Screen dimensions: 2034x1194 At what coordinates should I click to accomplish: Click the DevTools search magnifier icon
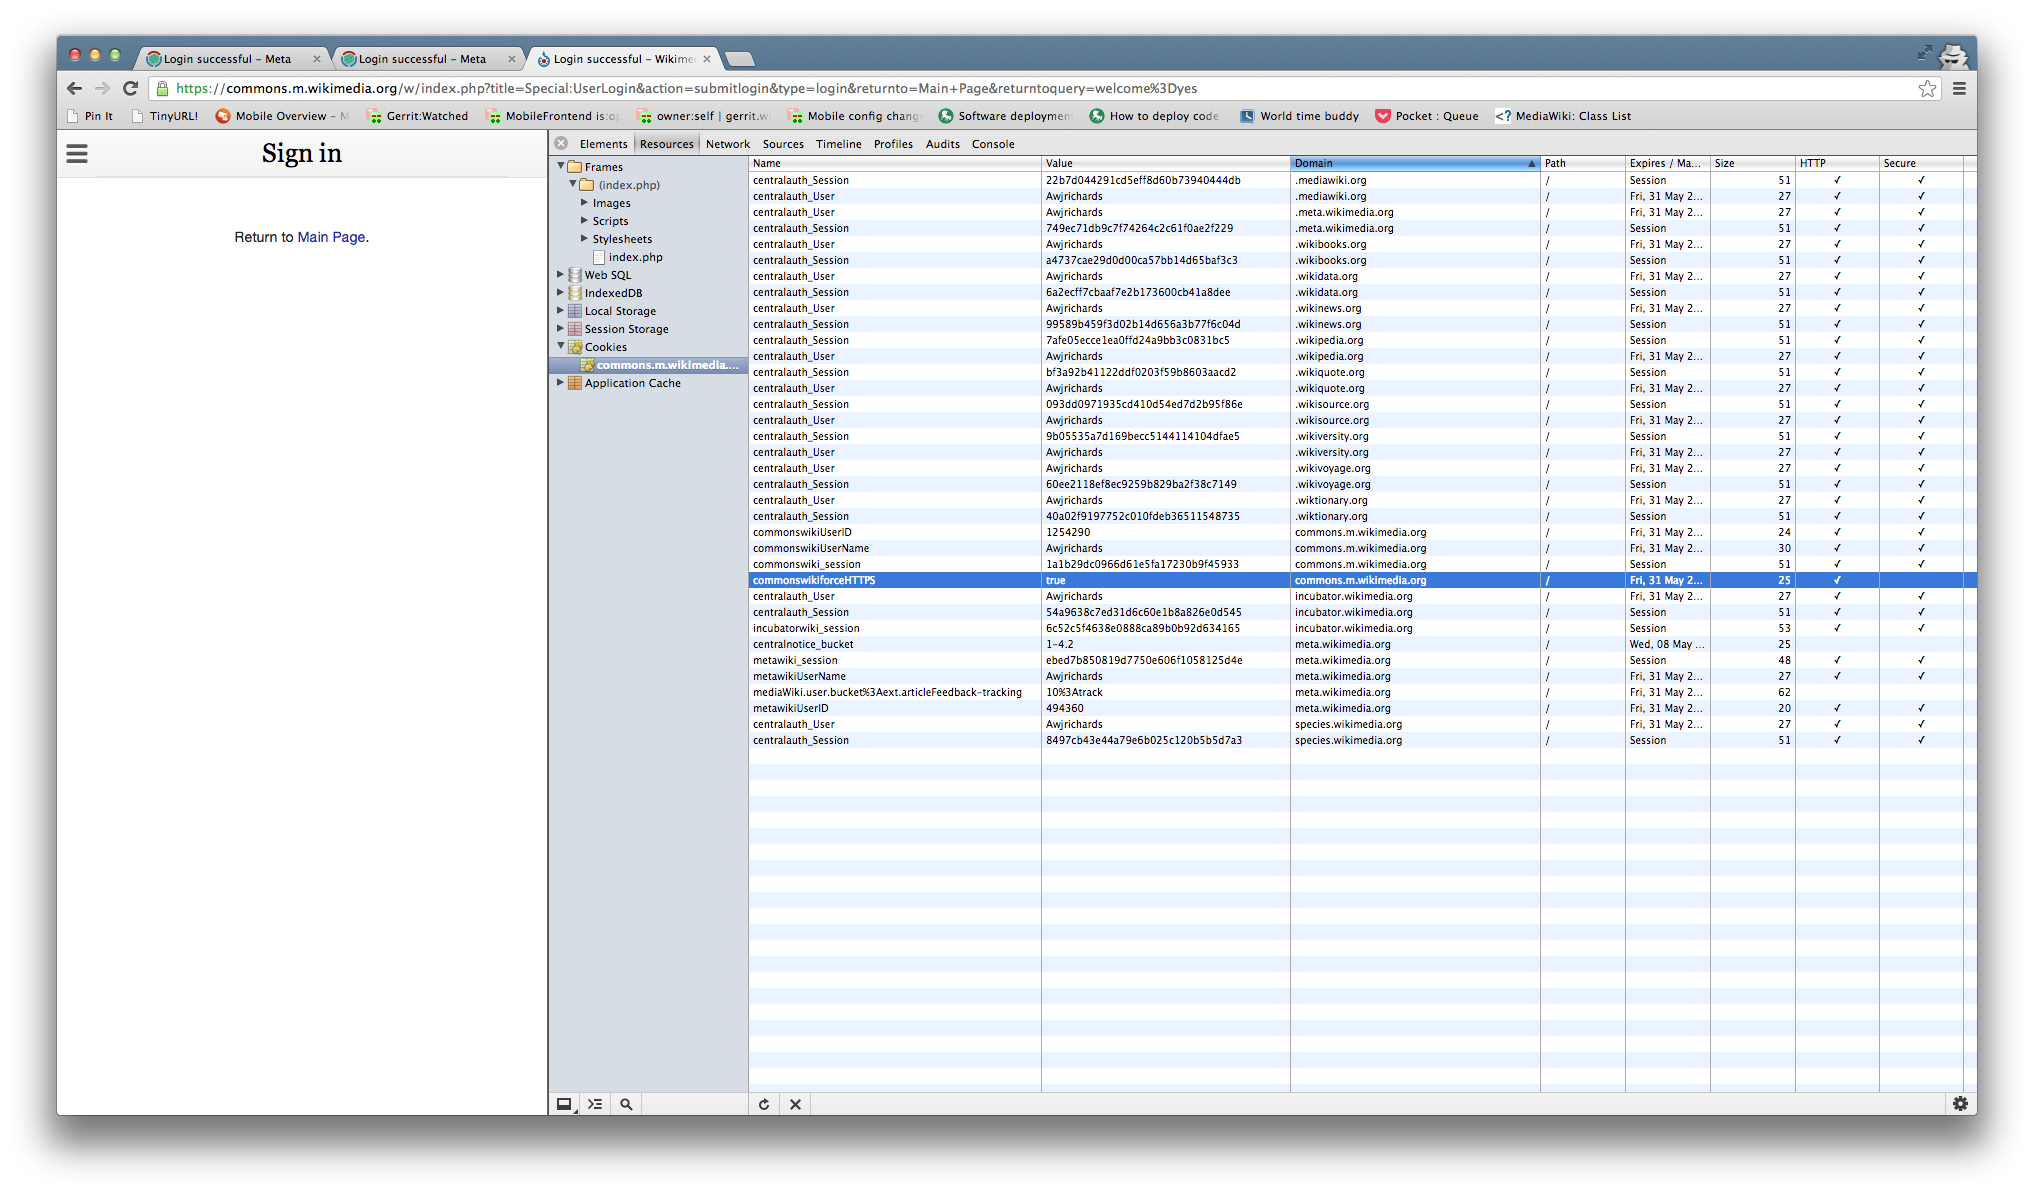point(626,1104)
